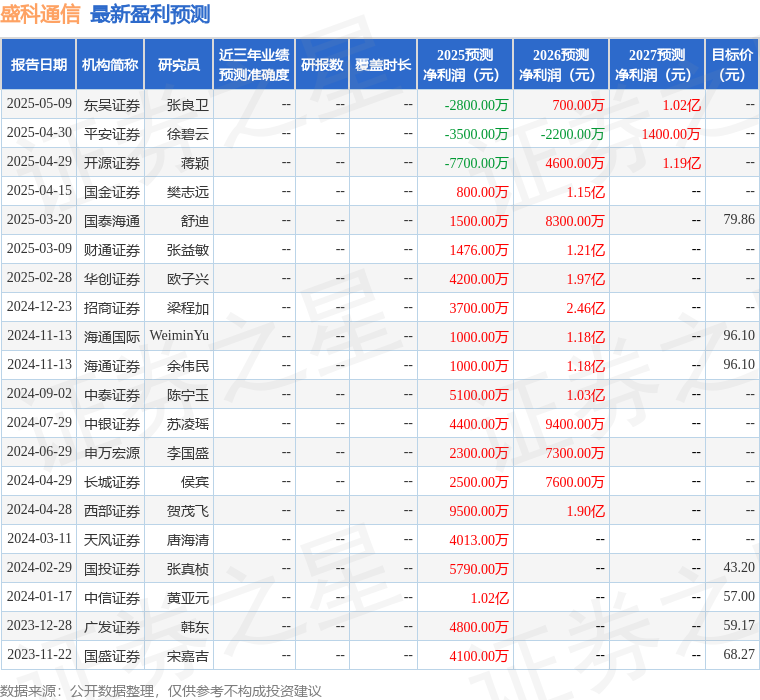This screenshot has width=760, height=700.
Task: Click the 79.86 target price value
Action: [738, 220]
